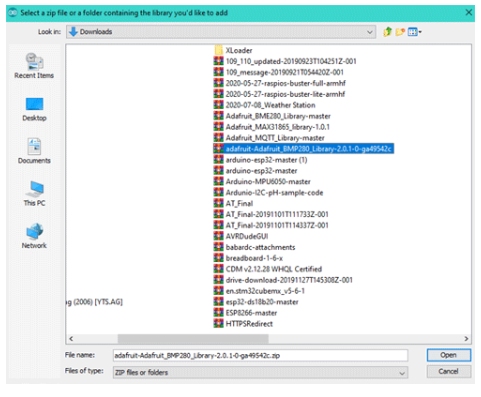The width and height of the screenshot is (481, 397).
Task: Choose the HTTPSRedirect zip file
Action: tap(243, 324)
